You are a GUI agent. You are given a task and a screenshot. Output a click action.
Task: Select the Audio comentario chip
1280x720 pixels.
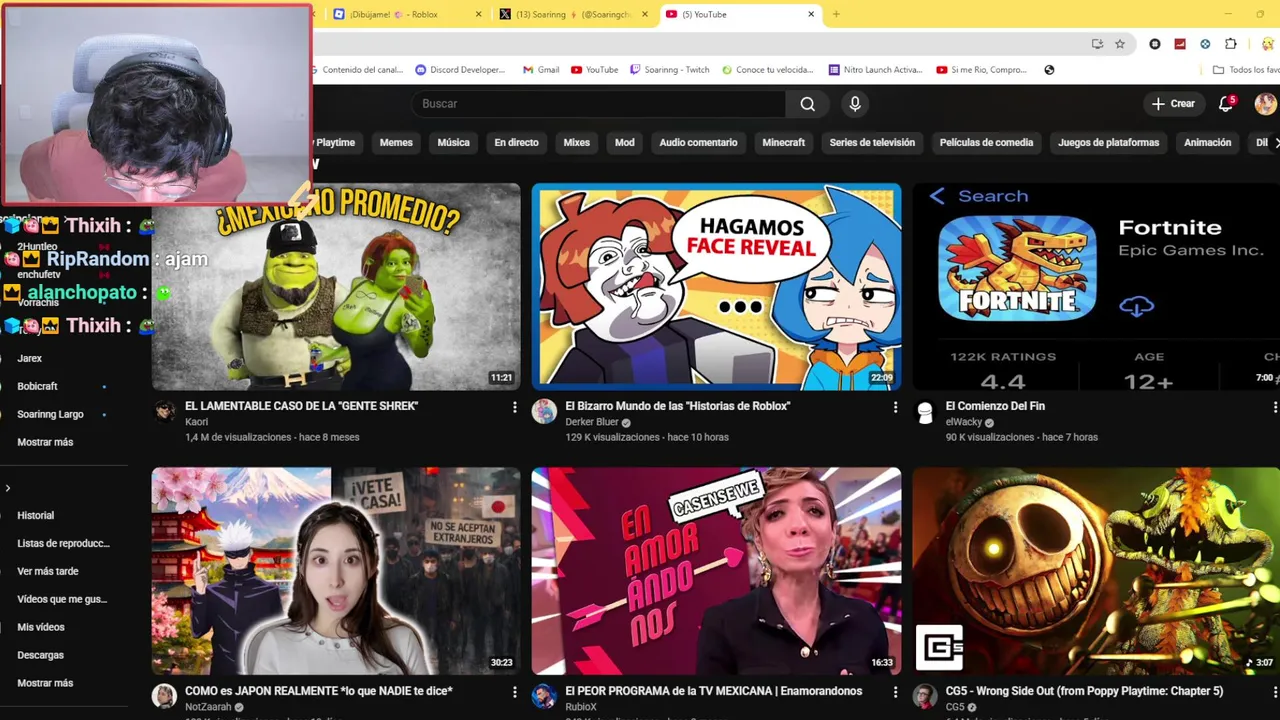pos(698,143)
